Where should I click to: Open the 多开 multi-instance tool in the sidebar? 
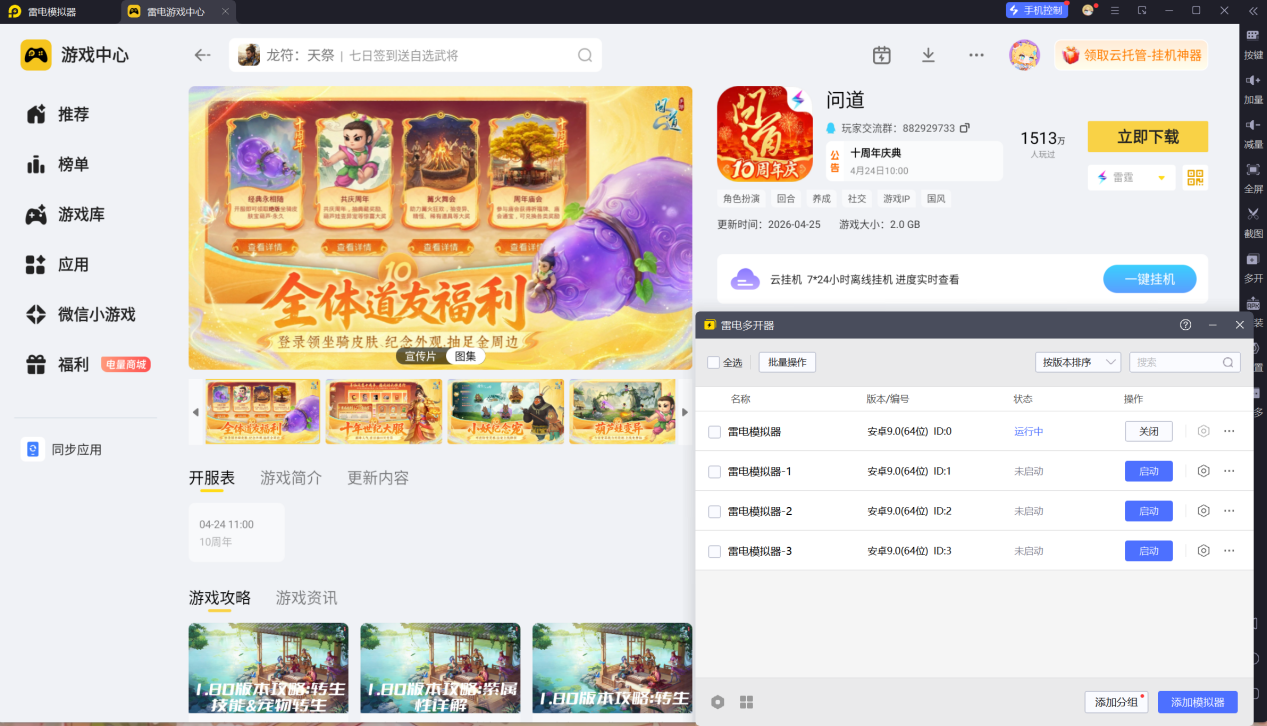coord(1253,267)
